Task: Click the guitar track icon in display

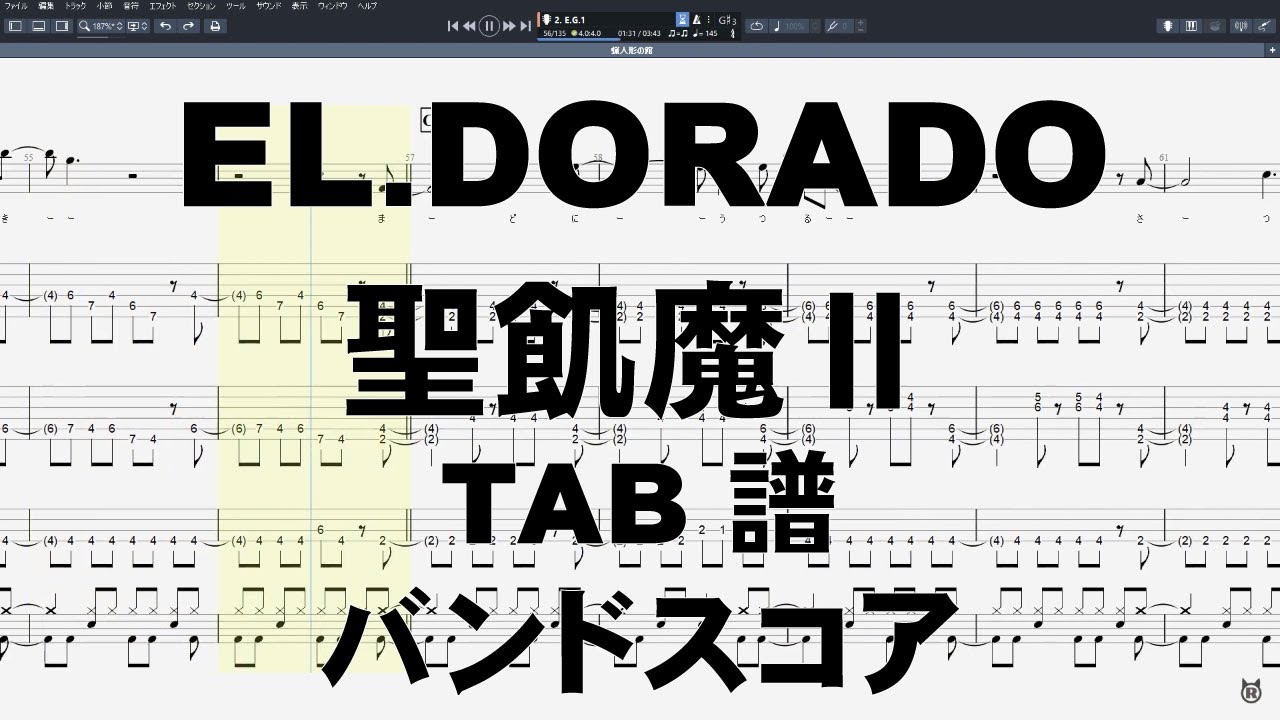Action: tap(547, 19)
